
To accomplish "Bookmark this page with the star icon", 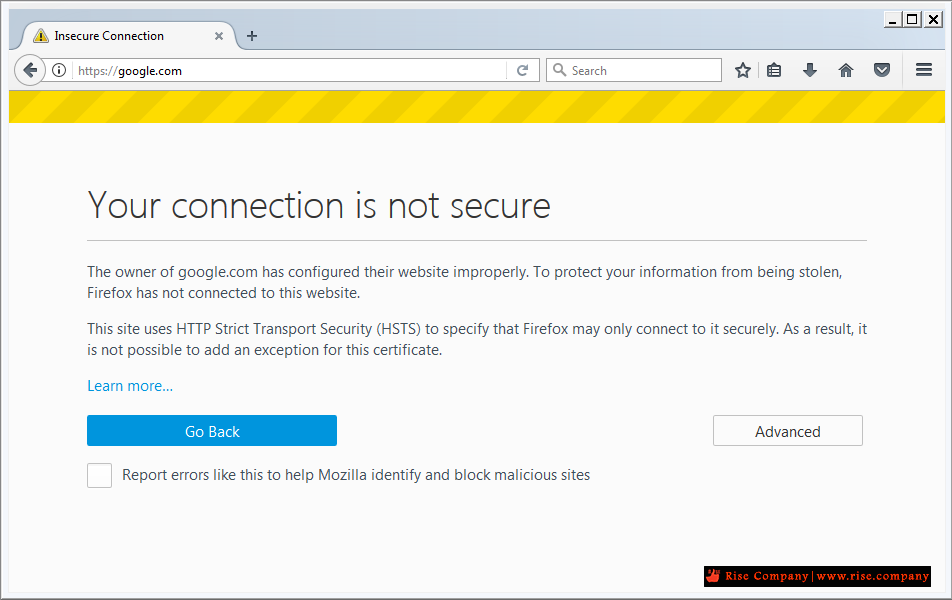I will coord(743,70).
